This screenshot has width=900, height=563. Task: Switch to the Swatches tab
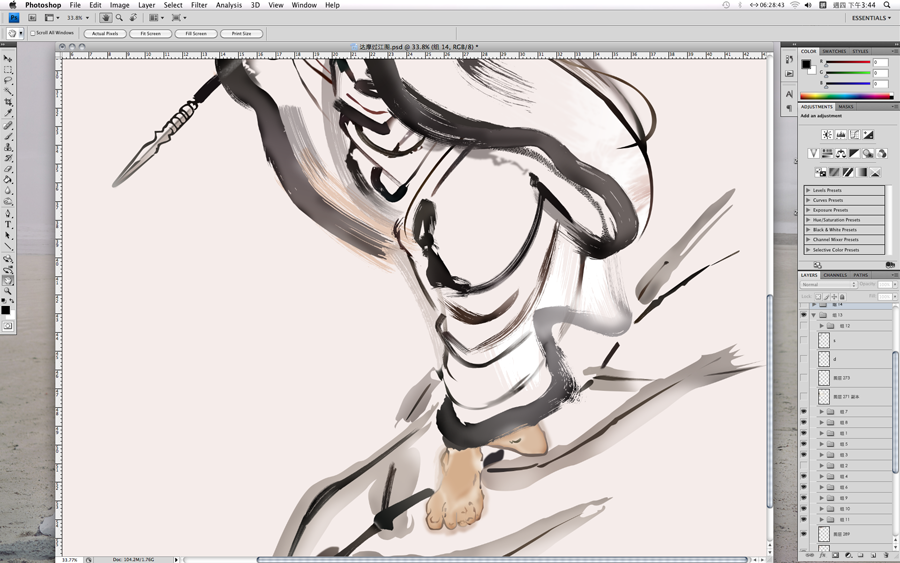(x=834, y=52)
